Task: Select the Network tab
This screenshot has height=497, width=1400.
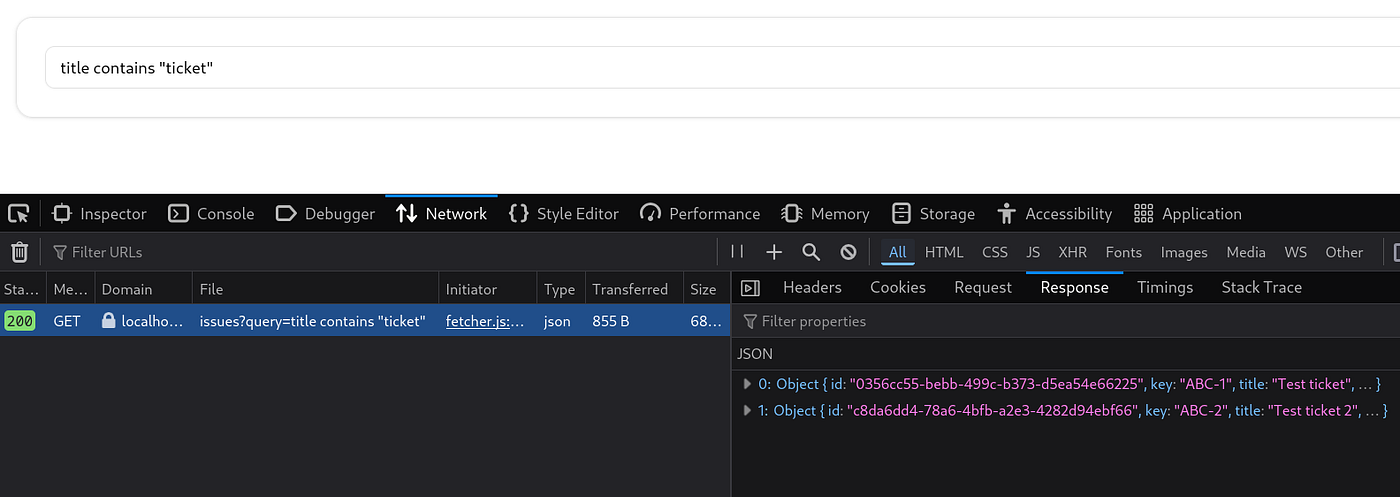Action: pyautogui.click(x=441, y=213)
